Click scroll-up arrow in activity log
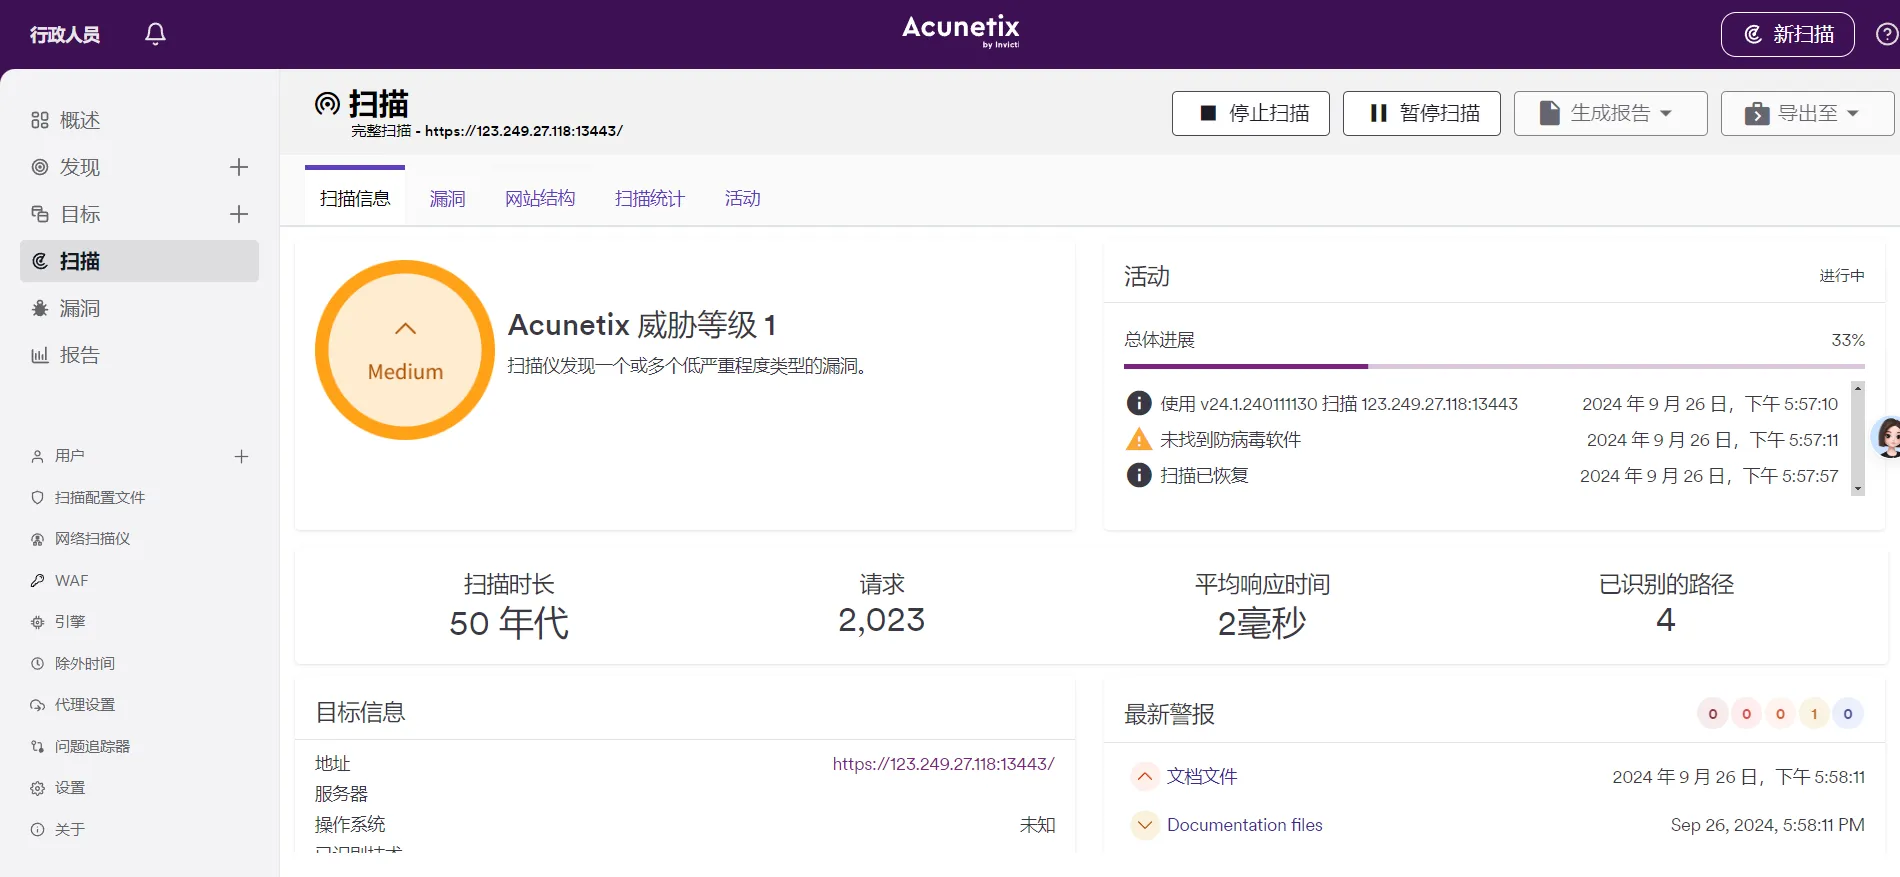 pos(1858,388)
